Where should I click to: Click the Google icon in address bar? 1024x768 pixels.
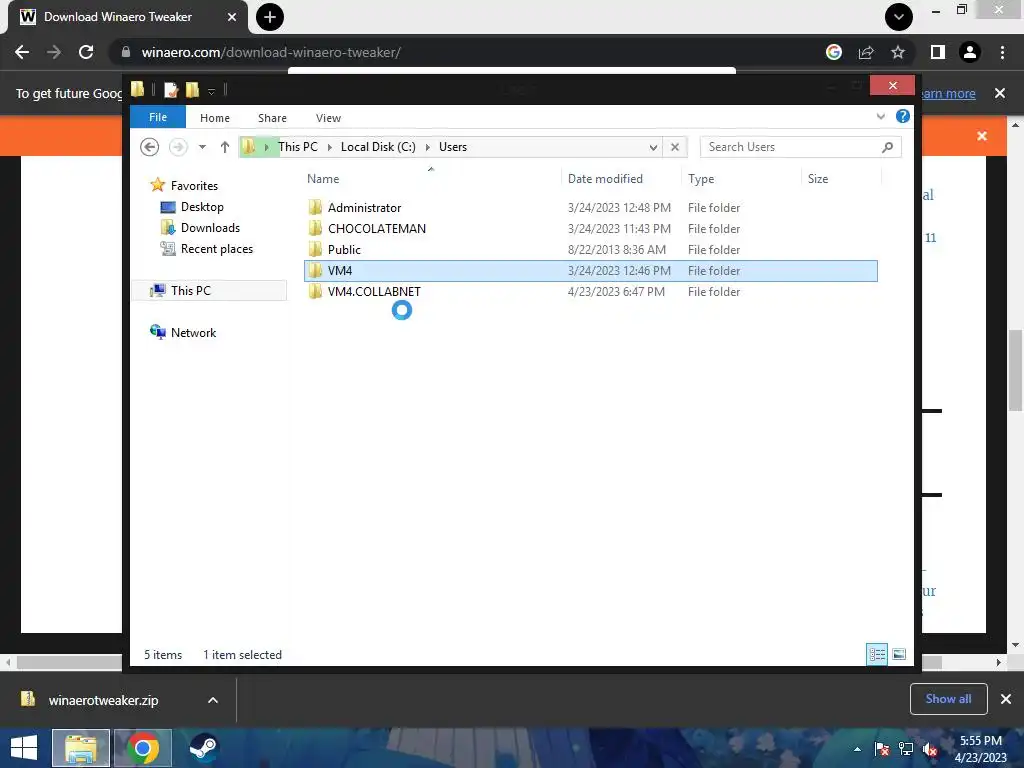[834, 52]
